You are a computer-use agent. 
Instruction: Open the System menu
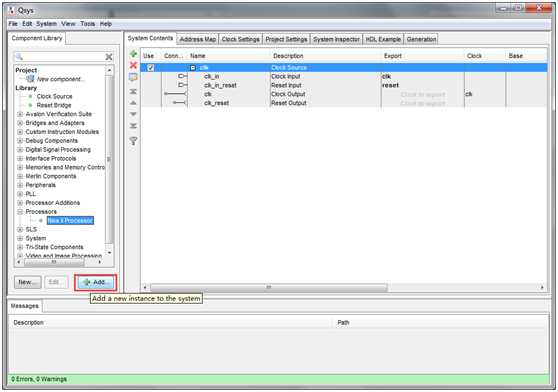(46, 24)
